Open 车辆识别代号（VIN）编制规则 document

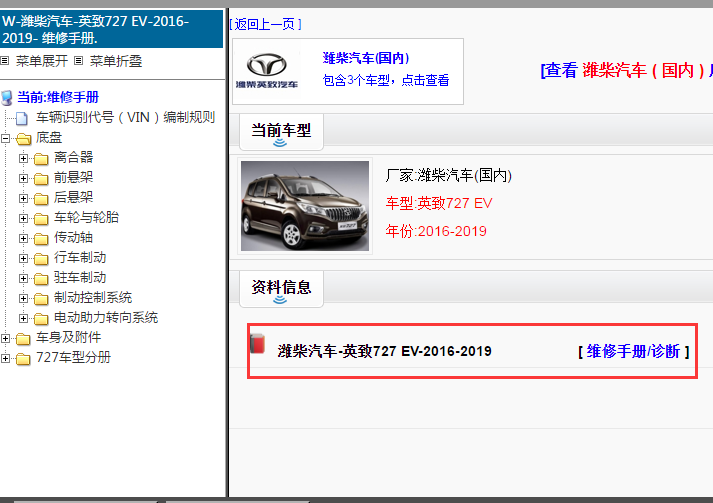(x=126, y=117)
